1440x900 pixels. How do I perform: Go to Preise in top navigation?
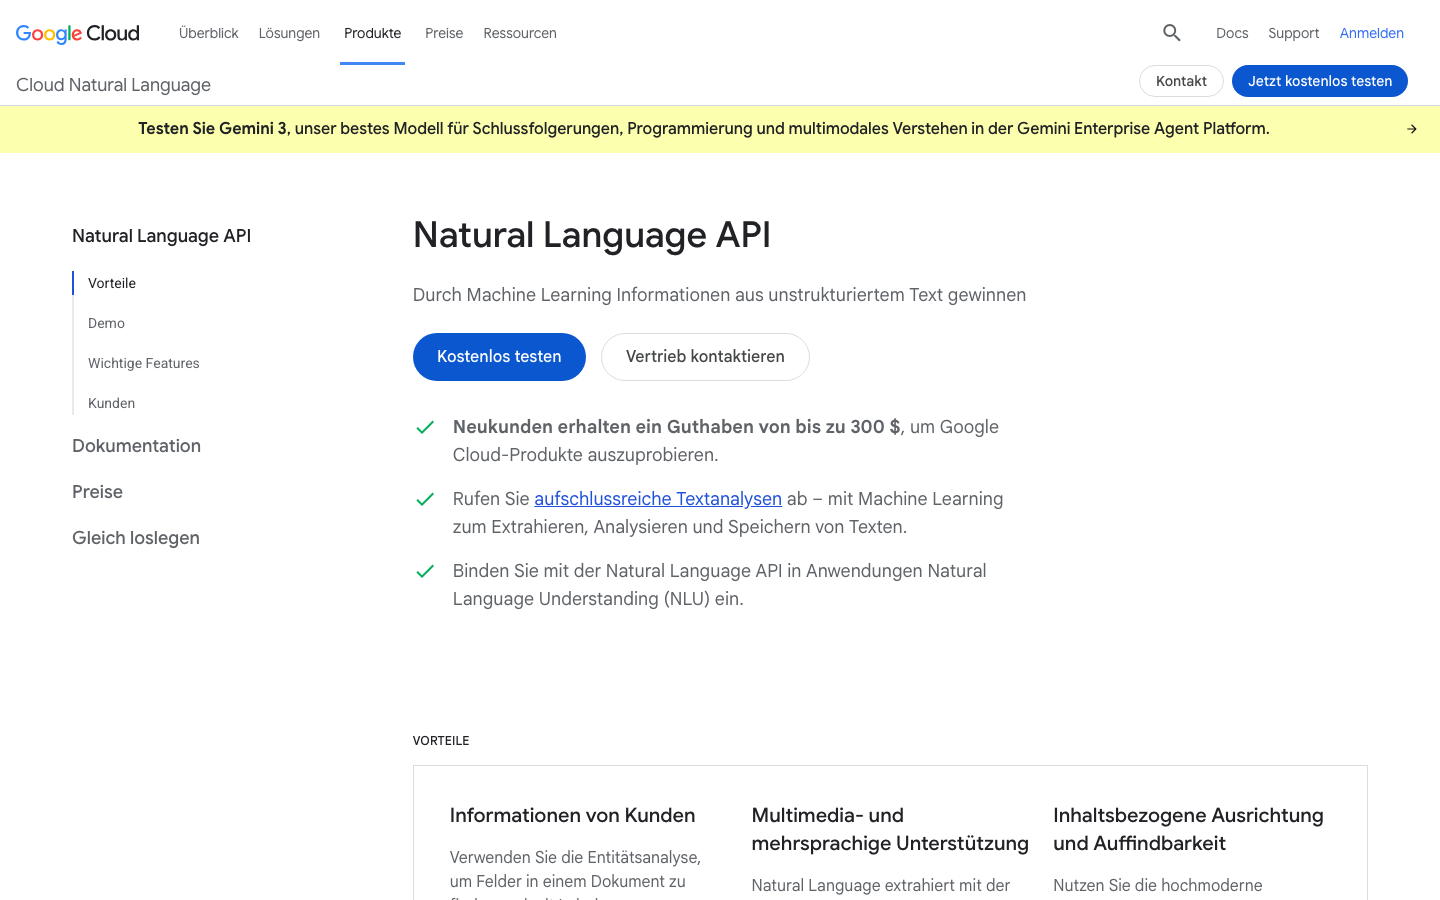coord(444,33)
